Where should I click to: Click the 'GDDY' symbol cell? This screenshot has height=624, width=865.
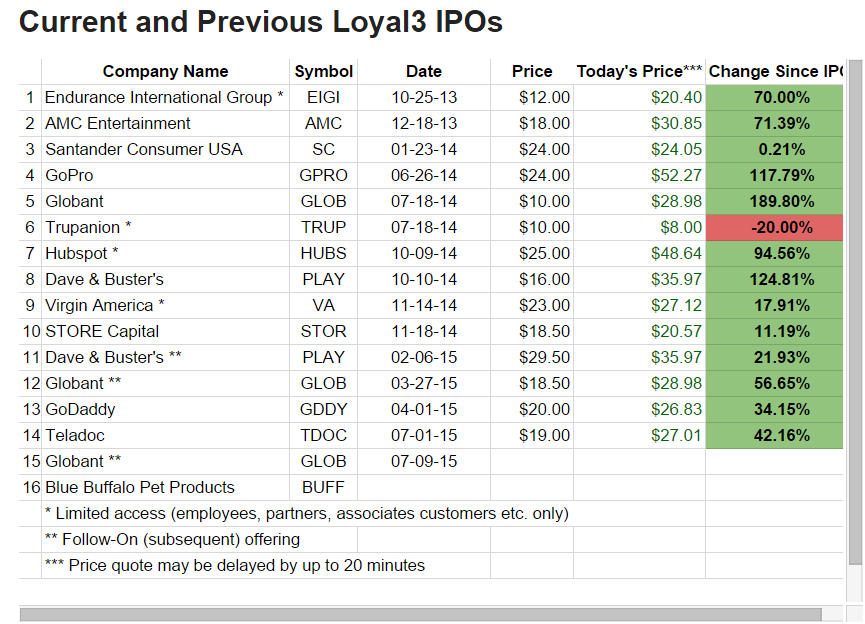tap(323, 409)
